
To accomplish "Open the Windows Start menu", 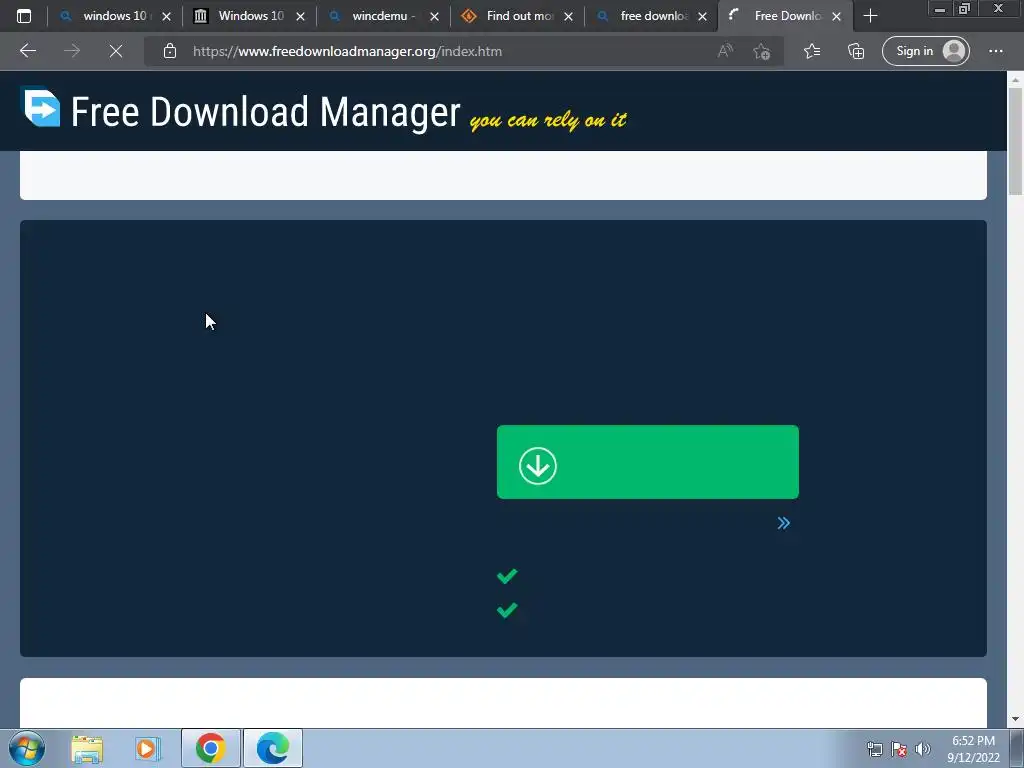I will (27, 748).
